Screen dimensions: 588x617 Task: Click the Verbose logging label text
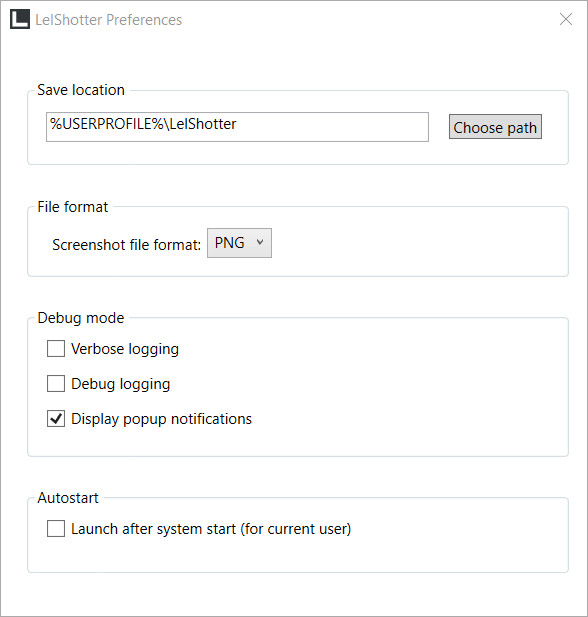125,349
